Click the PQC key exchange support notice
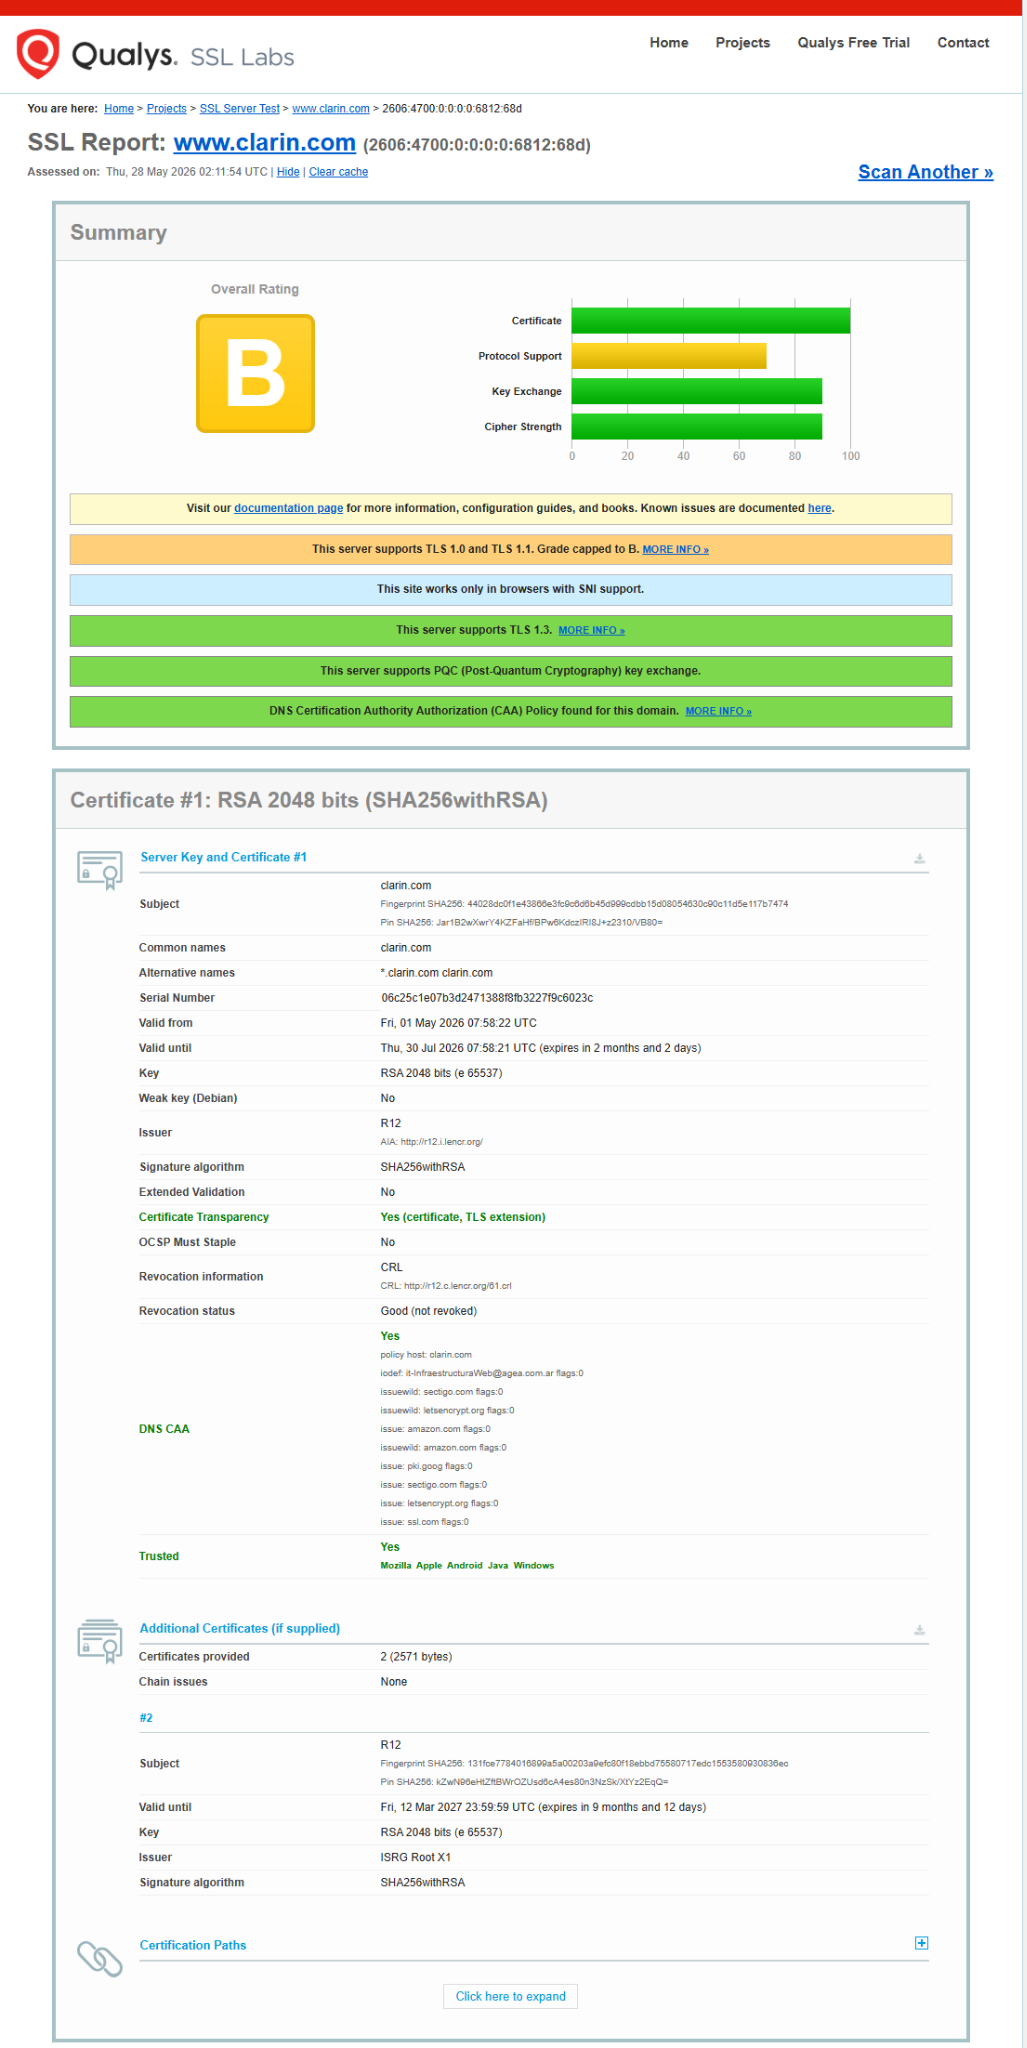 [x=510, y=671]
